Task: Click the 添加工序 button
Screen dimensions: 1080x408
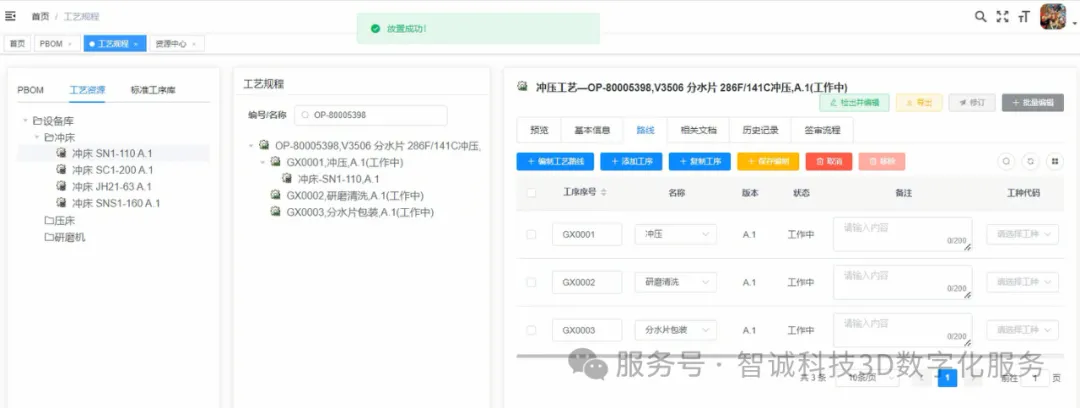Action: (631, 161)
